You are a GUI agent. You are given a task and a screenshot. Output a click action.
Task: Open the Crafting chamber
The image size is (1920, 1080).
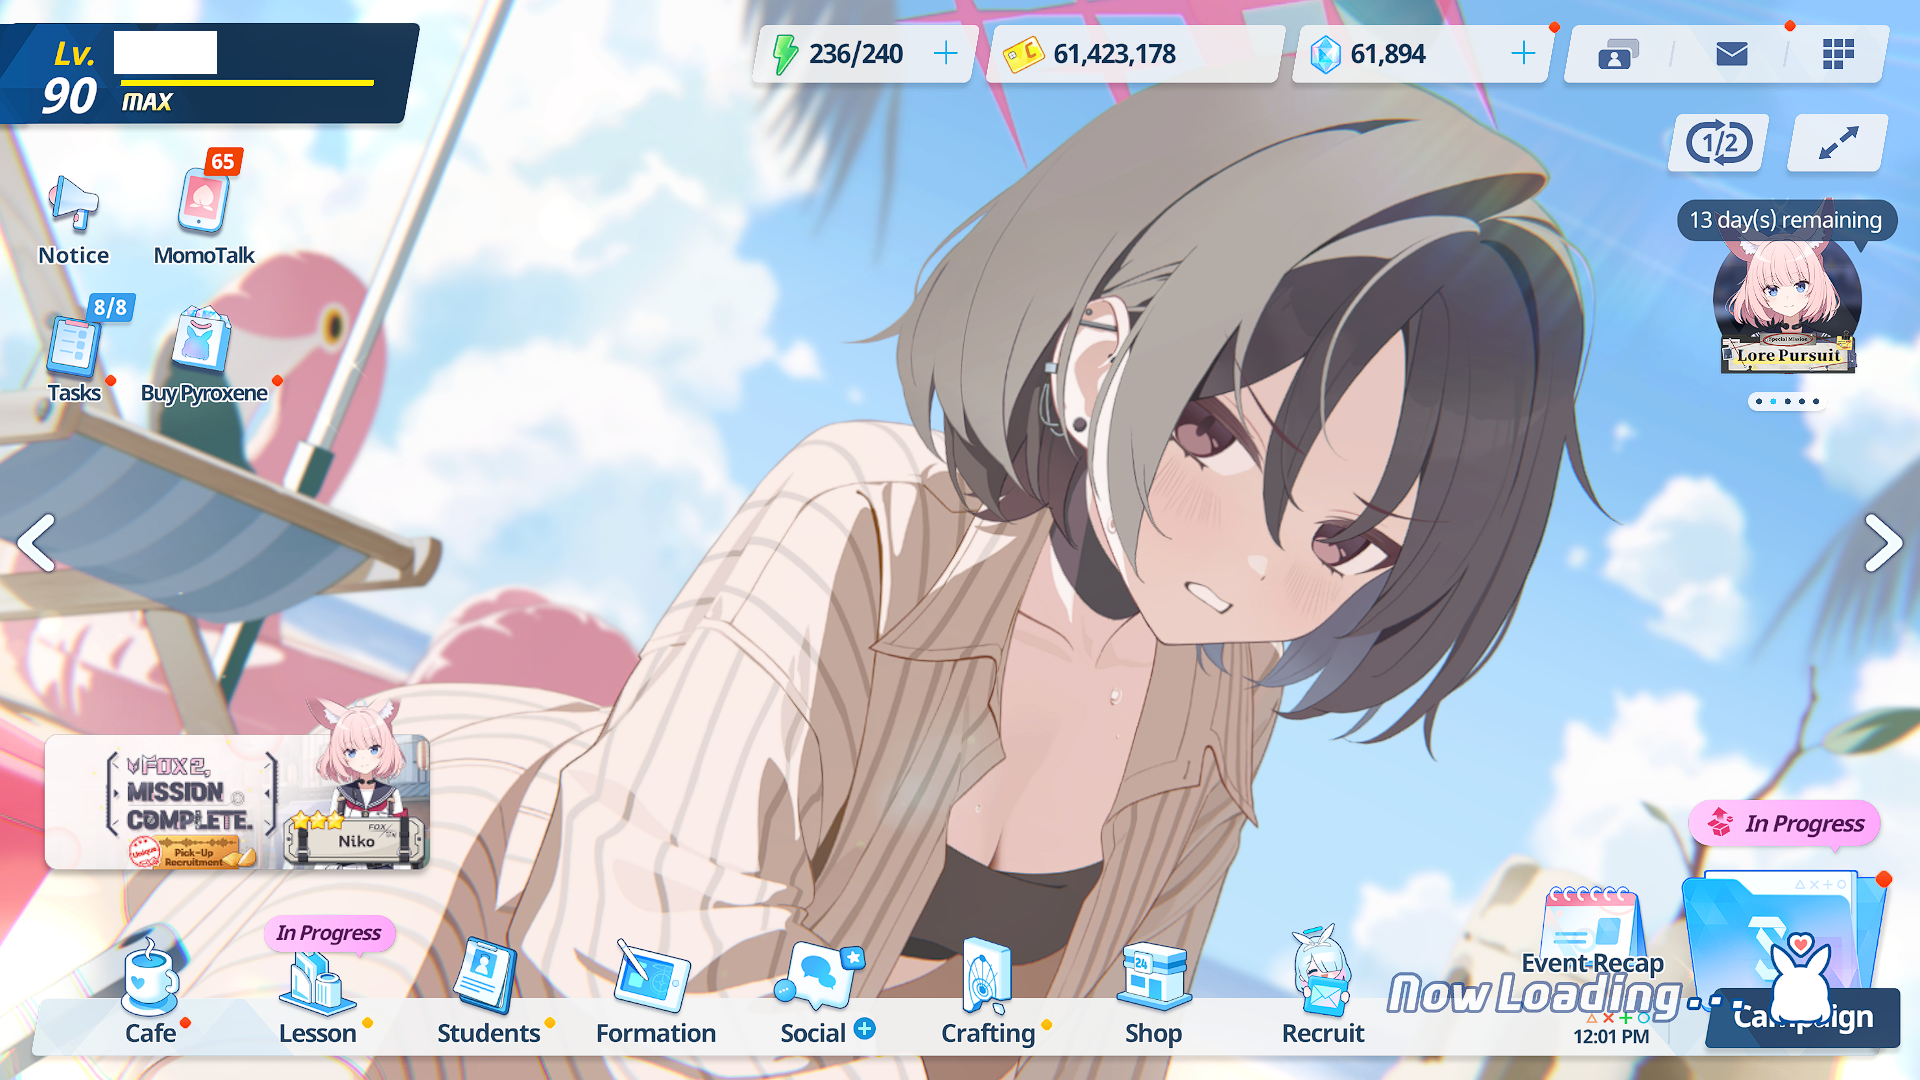tap(987, 990)
